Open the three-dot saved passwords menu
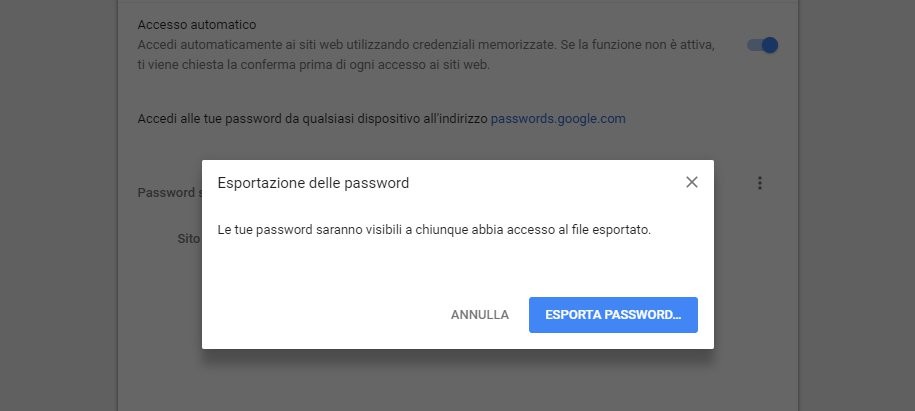Screen dimensions: 915x411 pyautogui.click(x=760, y=183)
